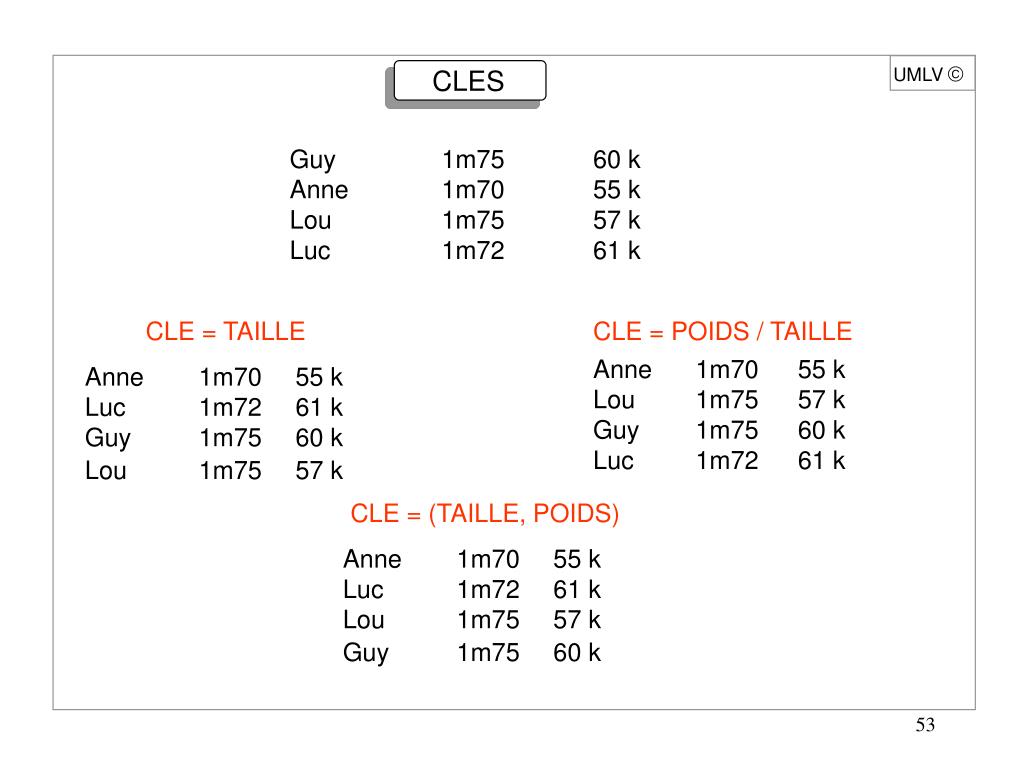Select the CLE = TAILLE heading
The image size is (1023, 759).
(225, 332)
